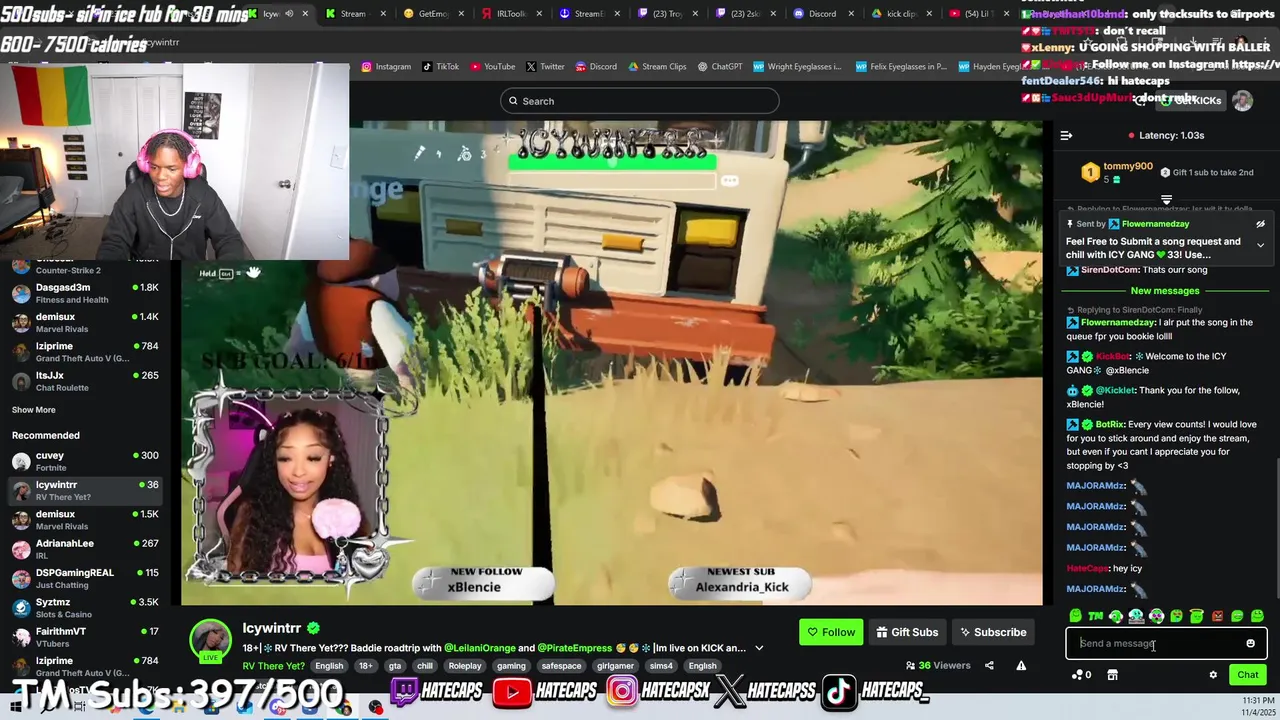The image size is (1280, 720).
Task: Hide the pinned message from Flowernamedzay
Action: [x=1260, y=224]
